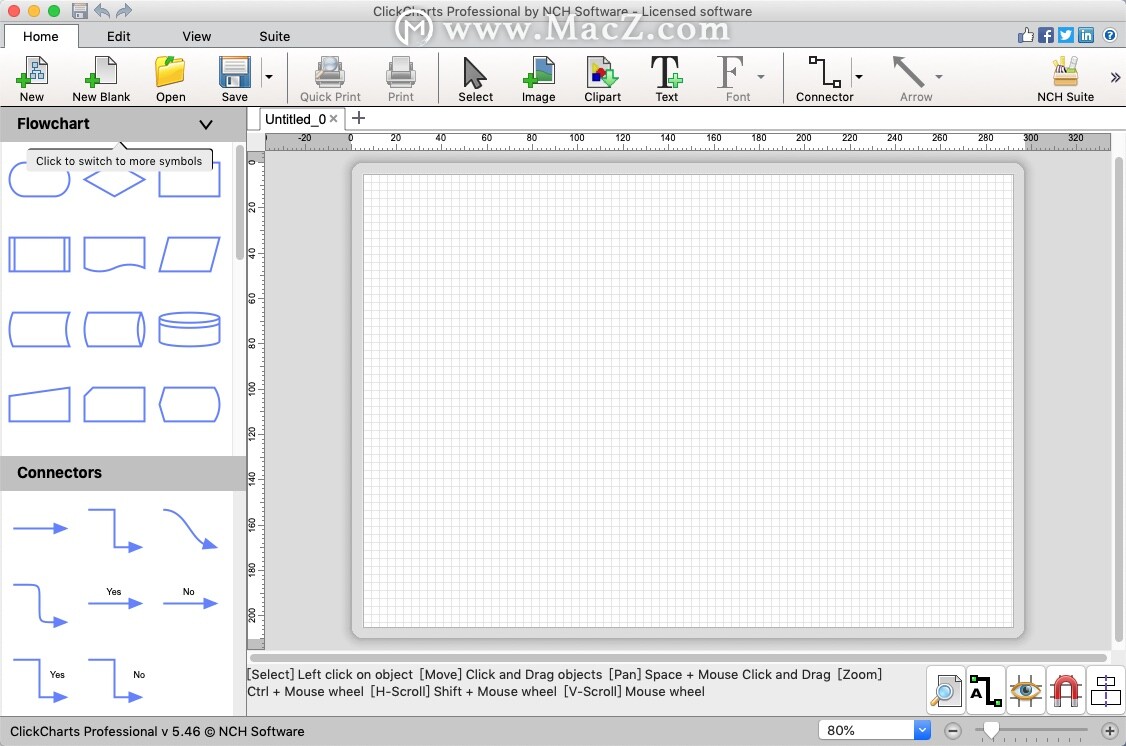Click the Arrow toolbar tool
This screenshot has width=1126, height=746.
tap(912, 78)
